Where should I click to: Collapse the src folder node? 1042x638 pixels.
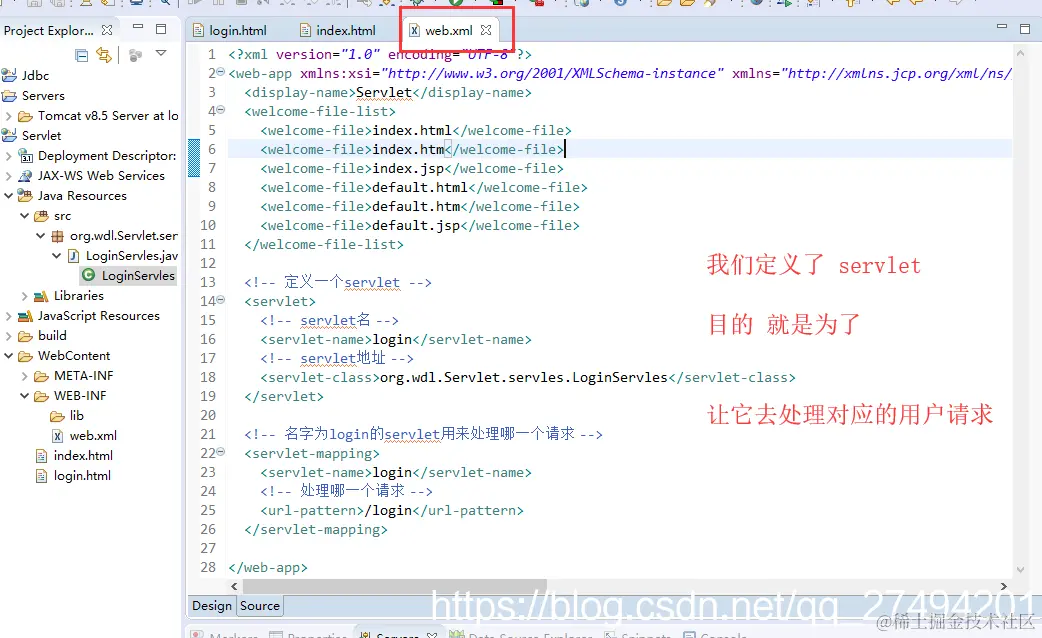[25, 216]
